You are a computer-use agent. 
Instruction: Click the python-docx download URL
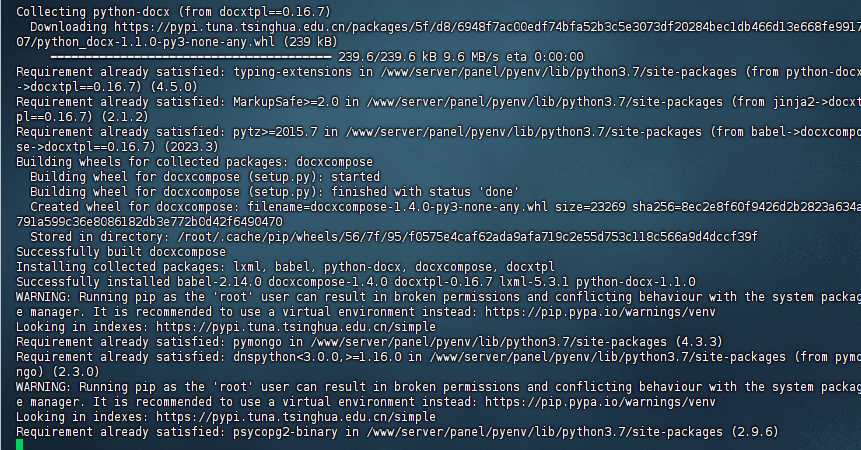pyautogui.click(x=487, y=27)
